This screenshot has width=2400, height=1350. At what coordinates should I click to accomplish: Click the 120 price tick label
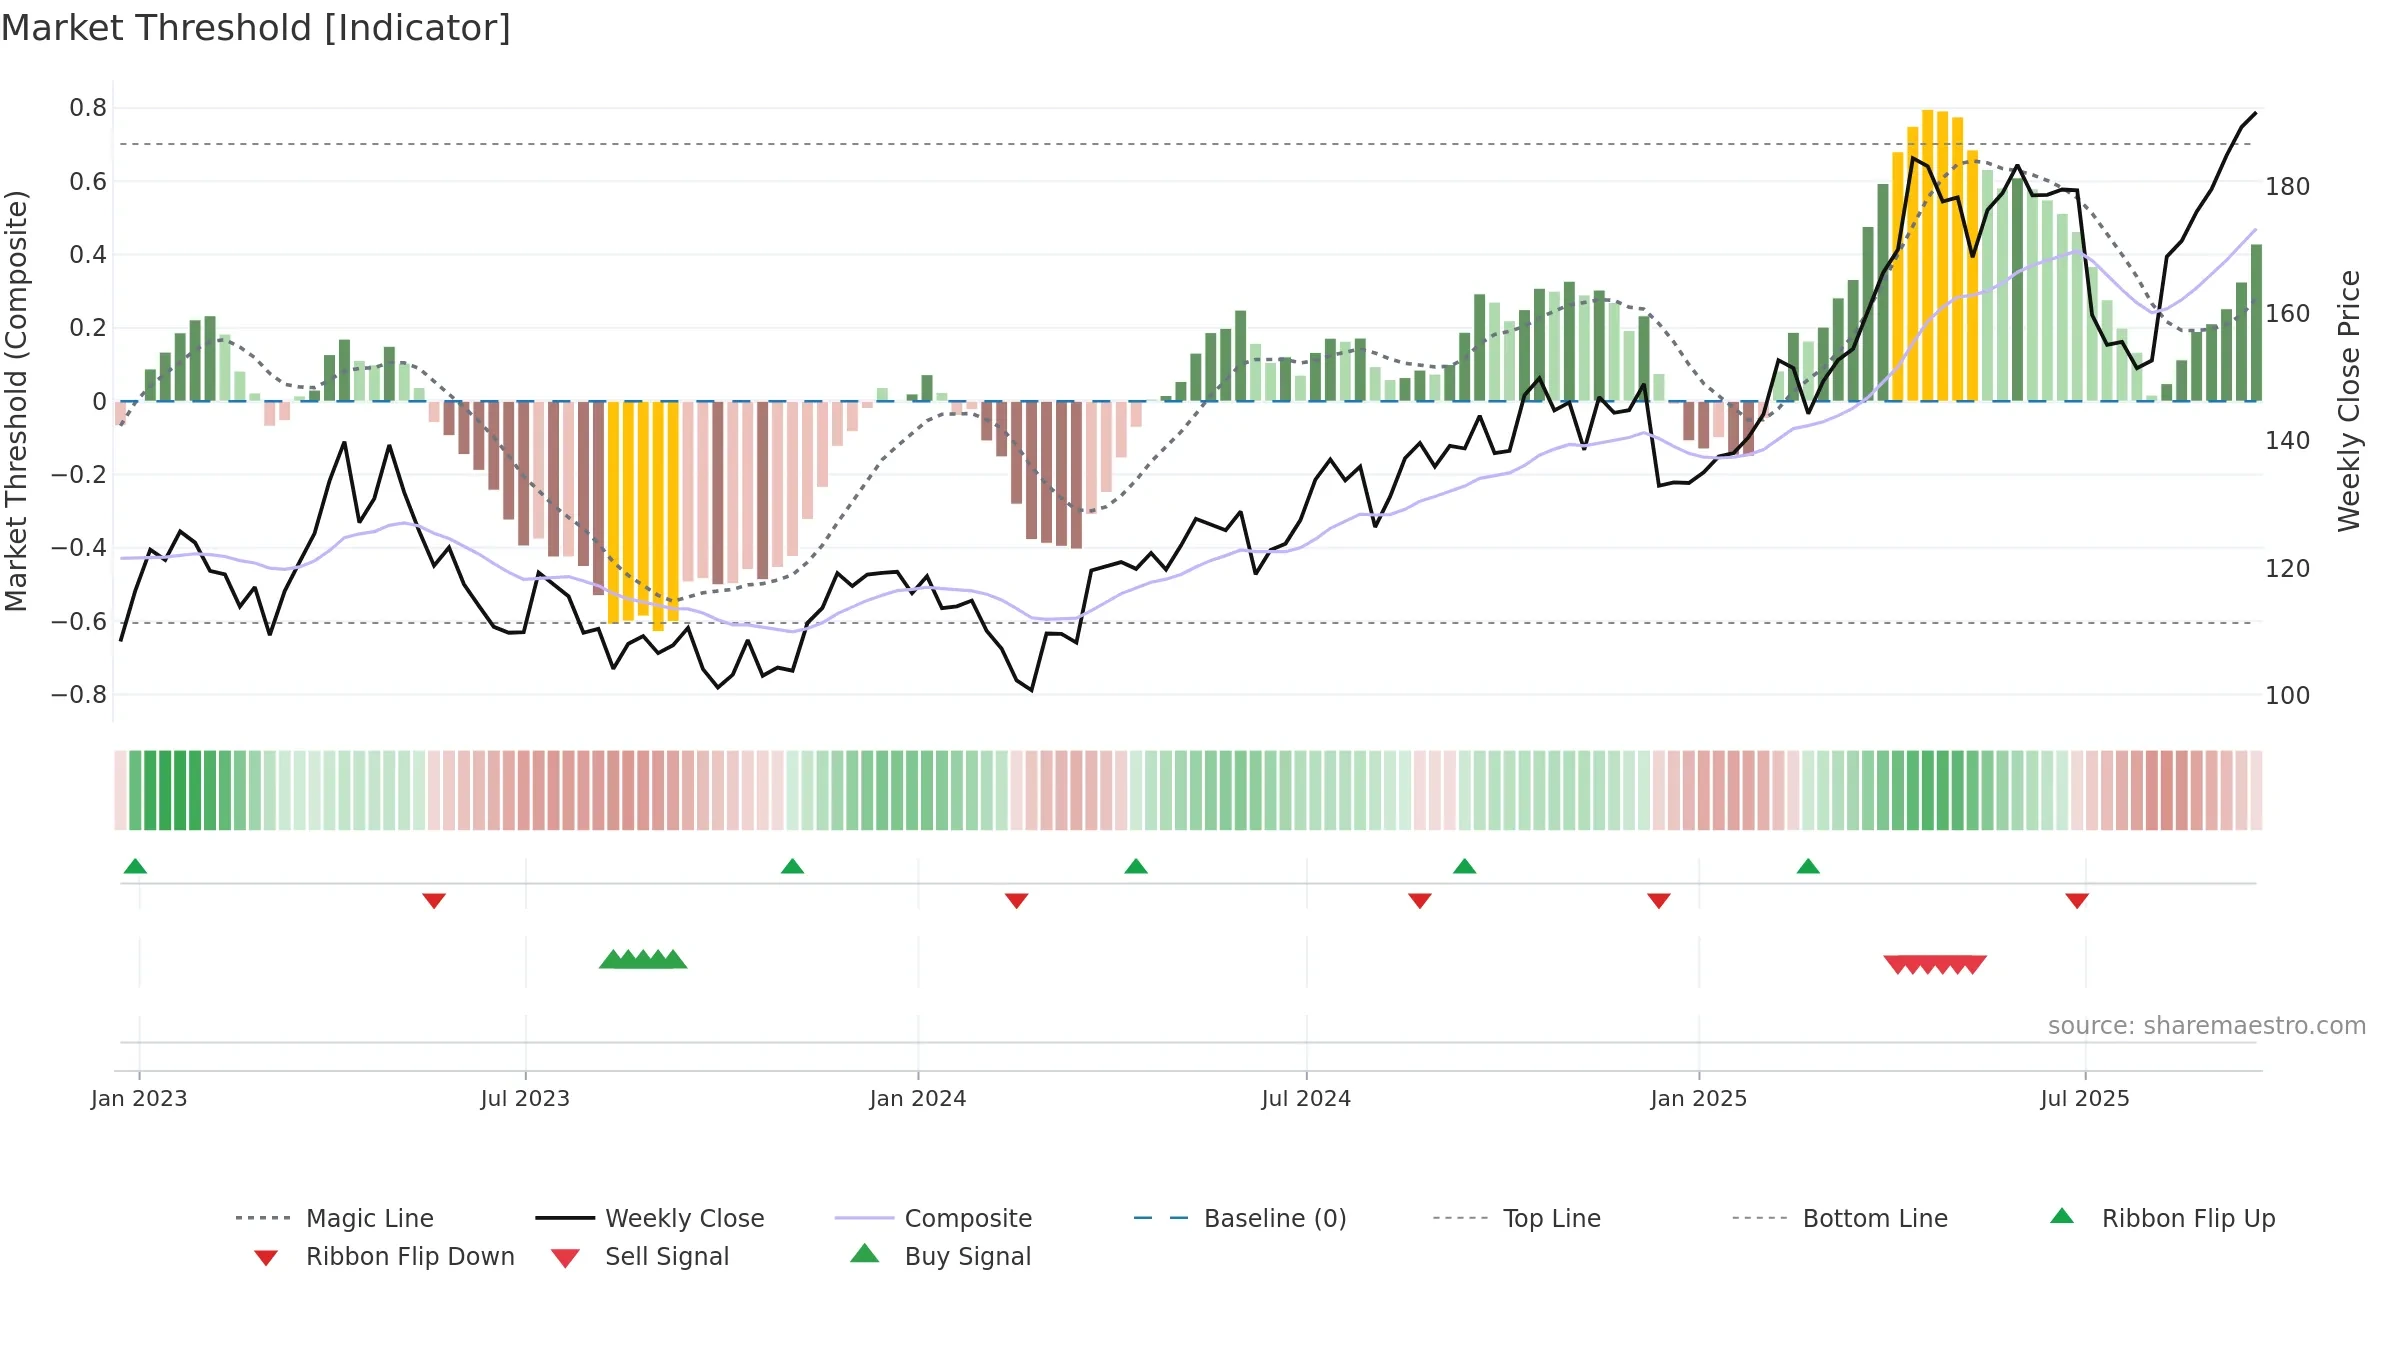coord(2288,568)
